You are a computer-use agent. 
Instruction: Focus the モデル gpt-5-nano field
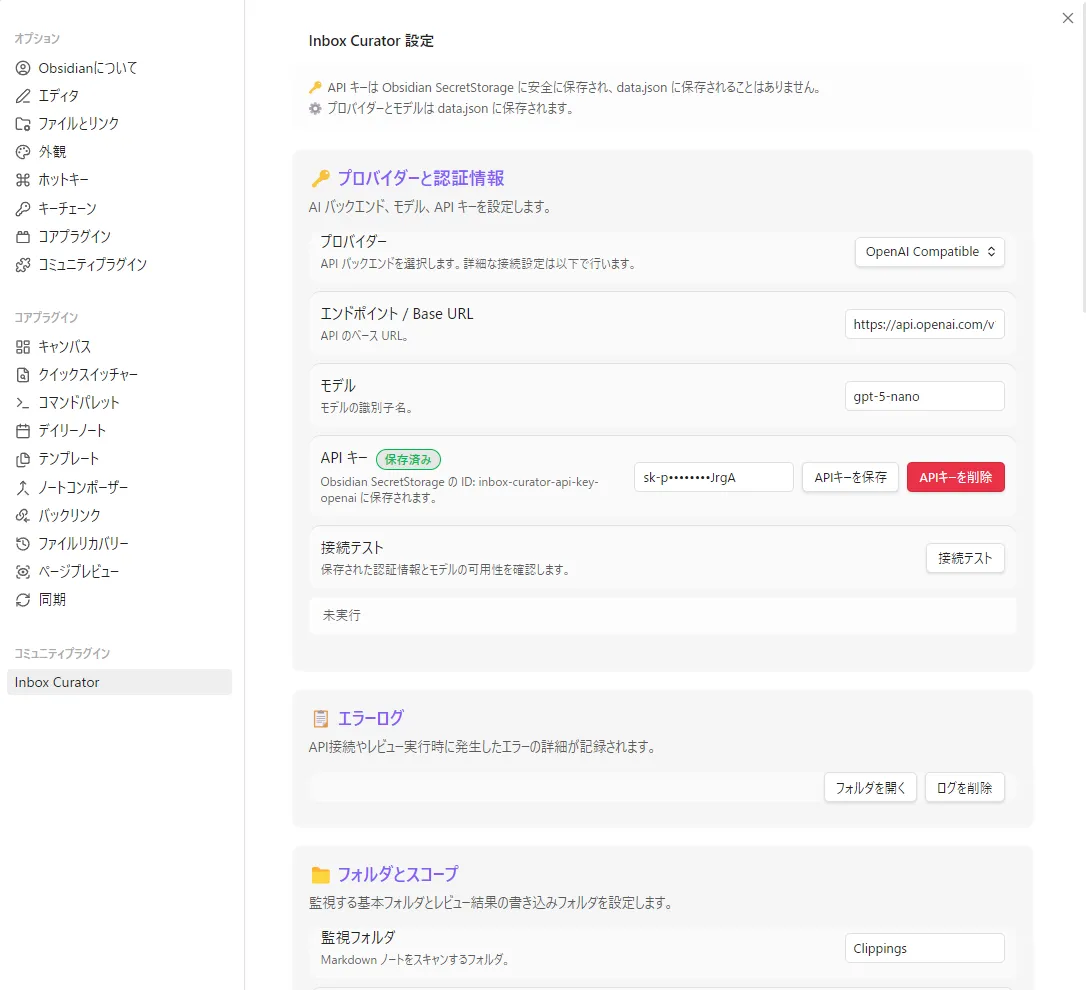924,396
